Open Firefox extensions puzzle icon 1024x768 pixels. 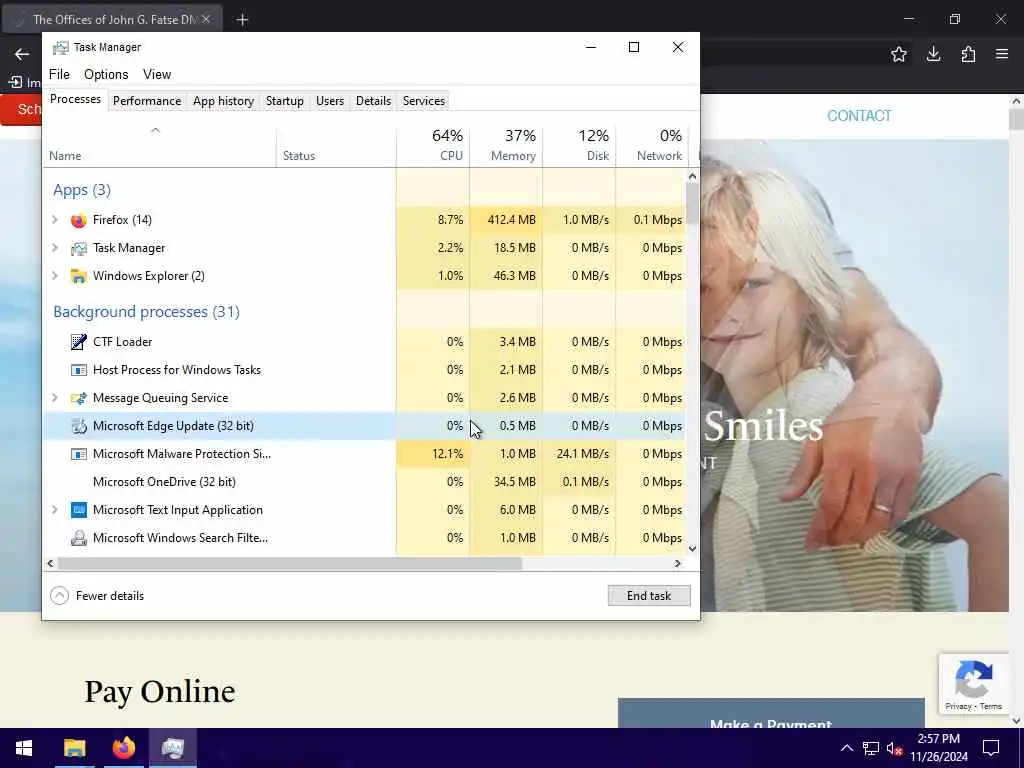click(968, 54)
